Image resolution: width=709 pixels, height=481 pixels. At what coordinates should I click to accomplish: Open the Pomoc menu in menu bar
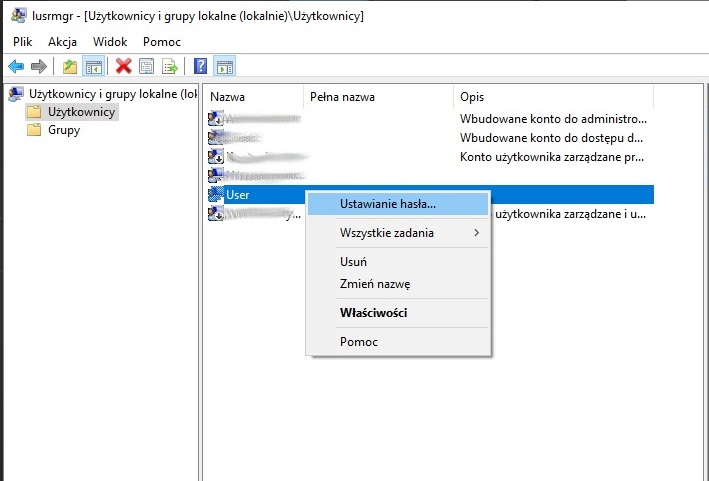tap(162, 42)
